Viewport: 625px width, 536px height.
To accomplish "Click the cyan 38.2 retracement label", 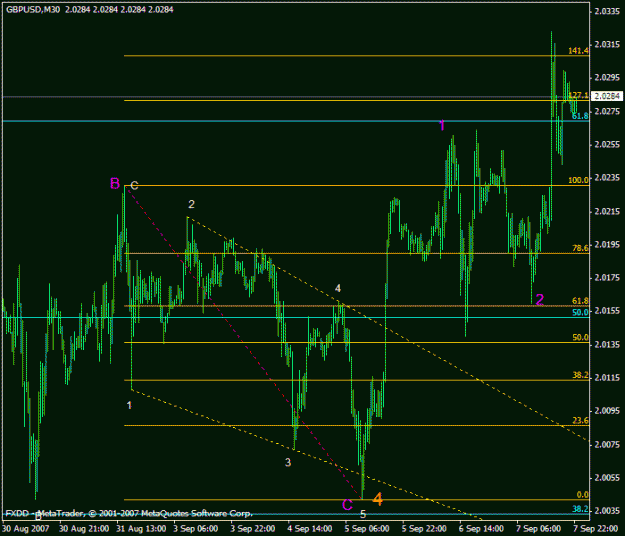I will 580,509.
